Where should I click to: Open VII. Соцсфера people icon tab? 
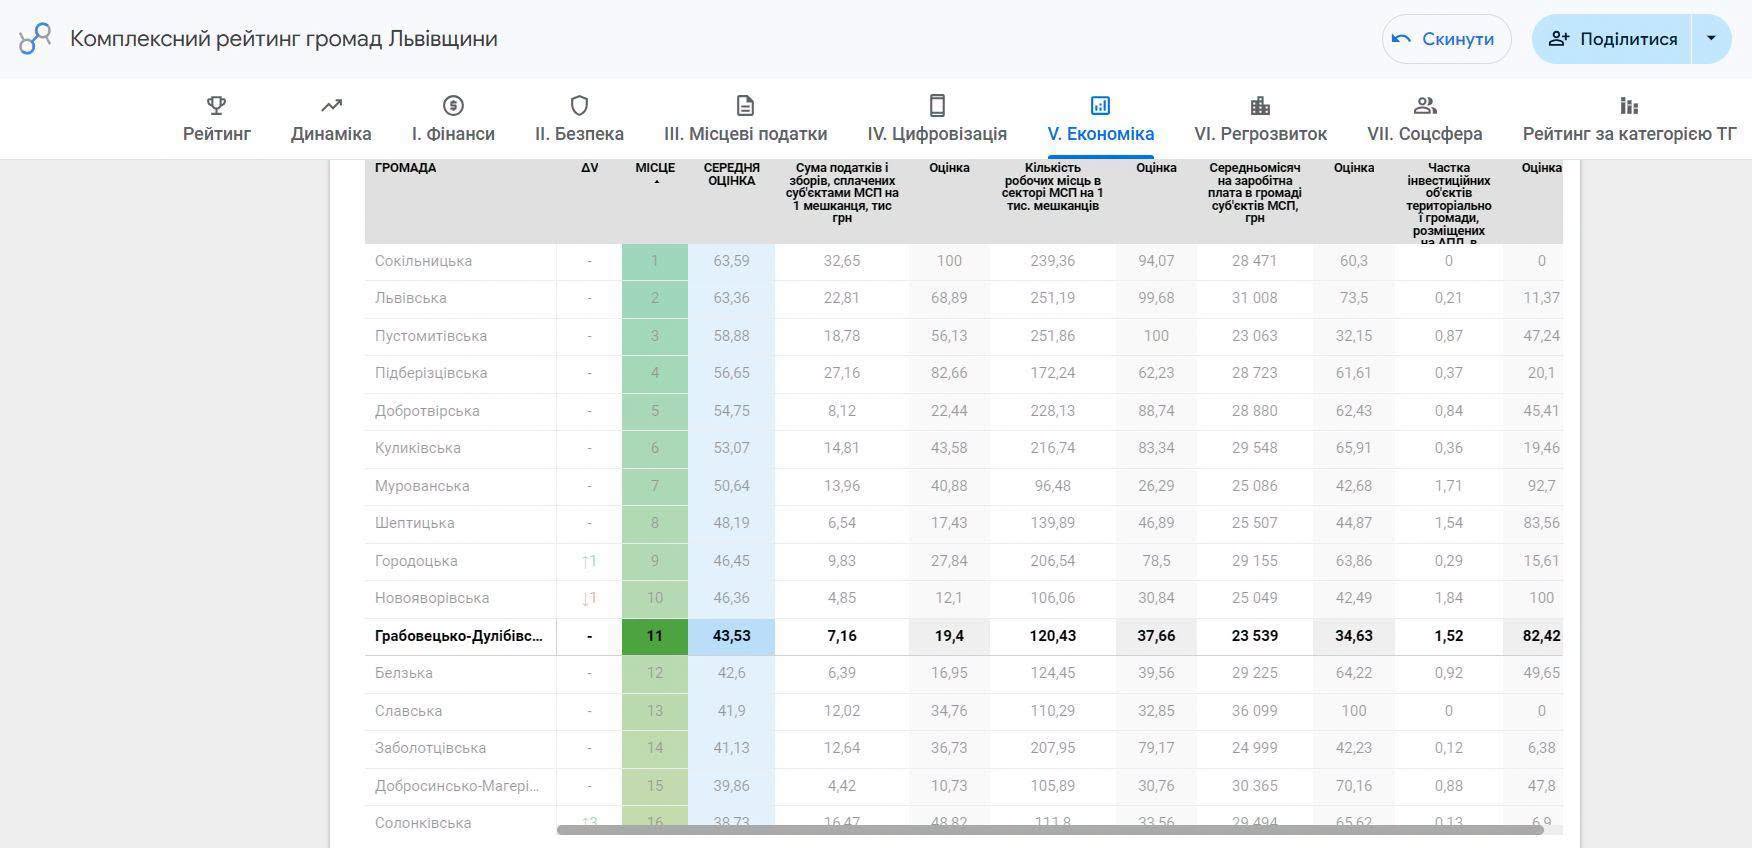pyautogui.click(x=1425, y=119)
